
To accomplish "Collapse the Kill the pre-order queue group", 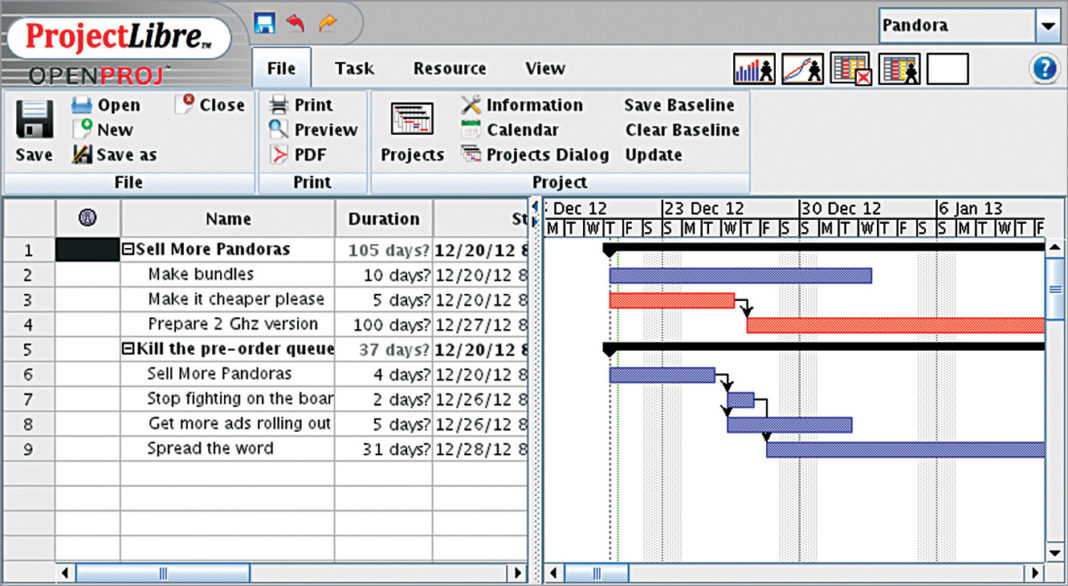I will coord(128,349).
